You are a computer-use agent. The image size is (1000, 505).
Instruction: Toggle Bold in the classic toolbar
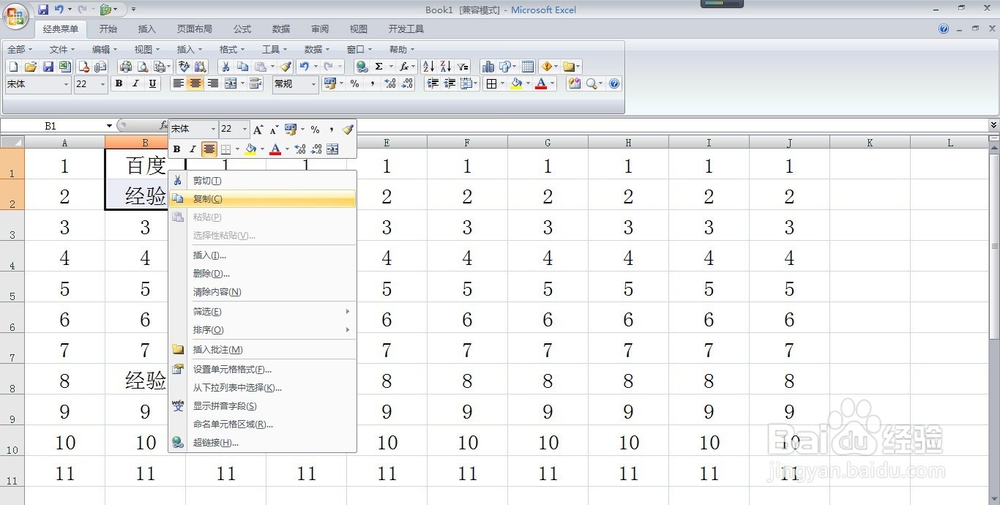(x=119, y=84)
